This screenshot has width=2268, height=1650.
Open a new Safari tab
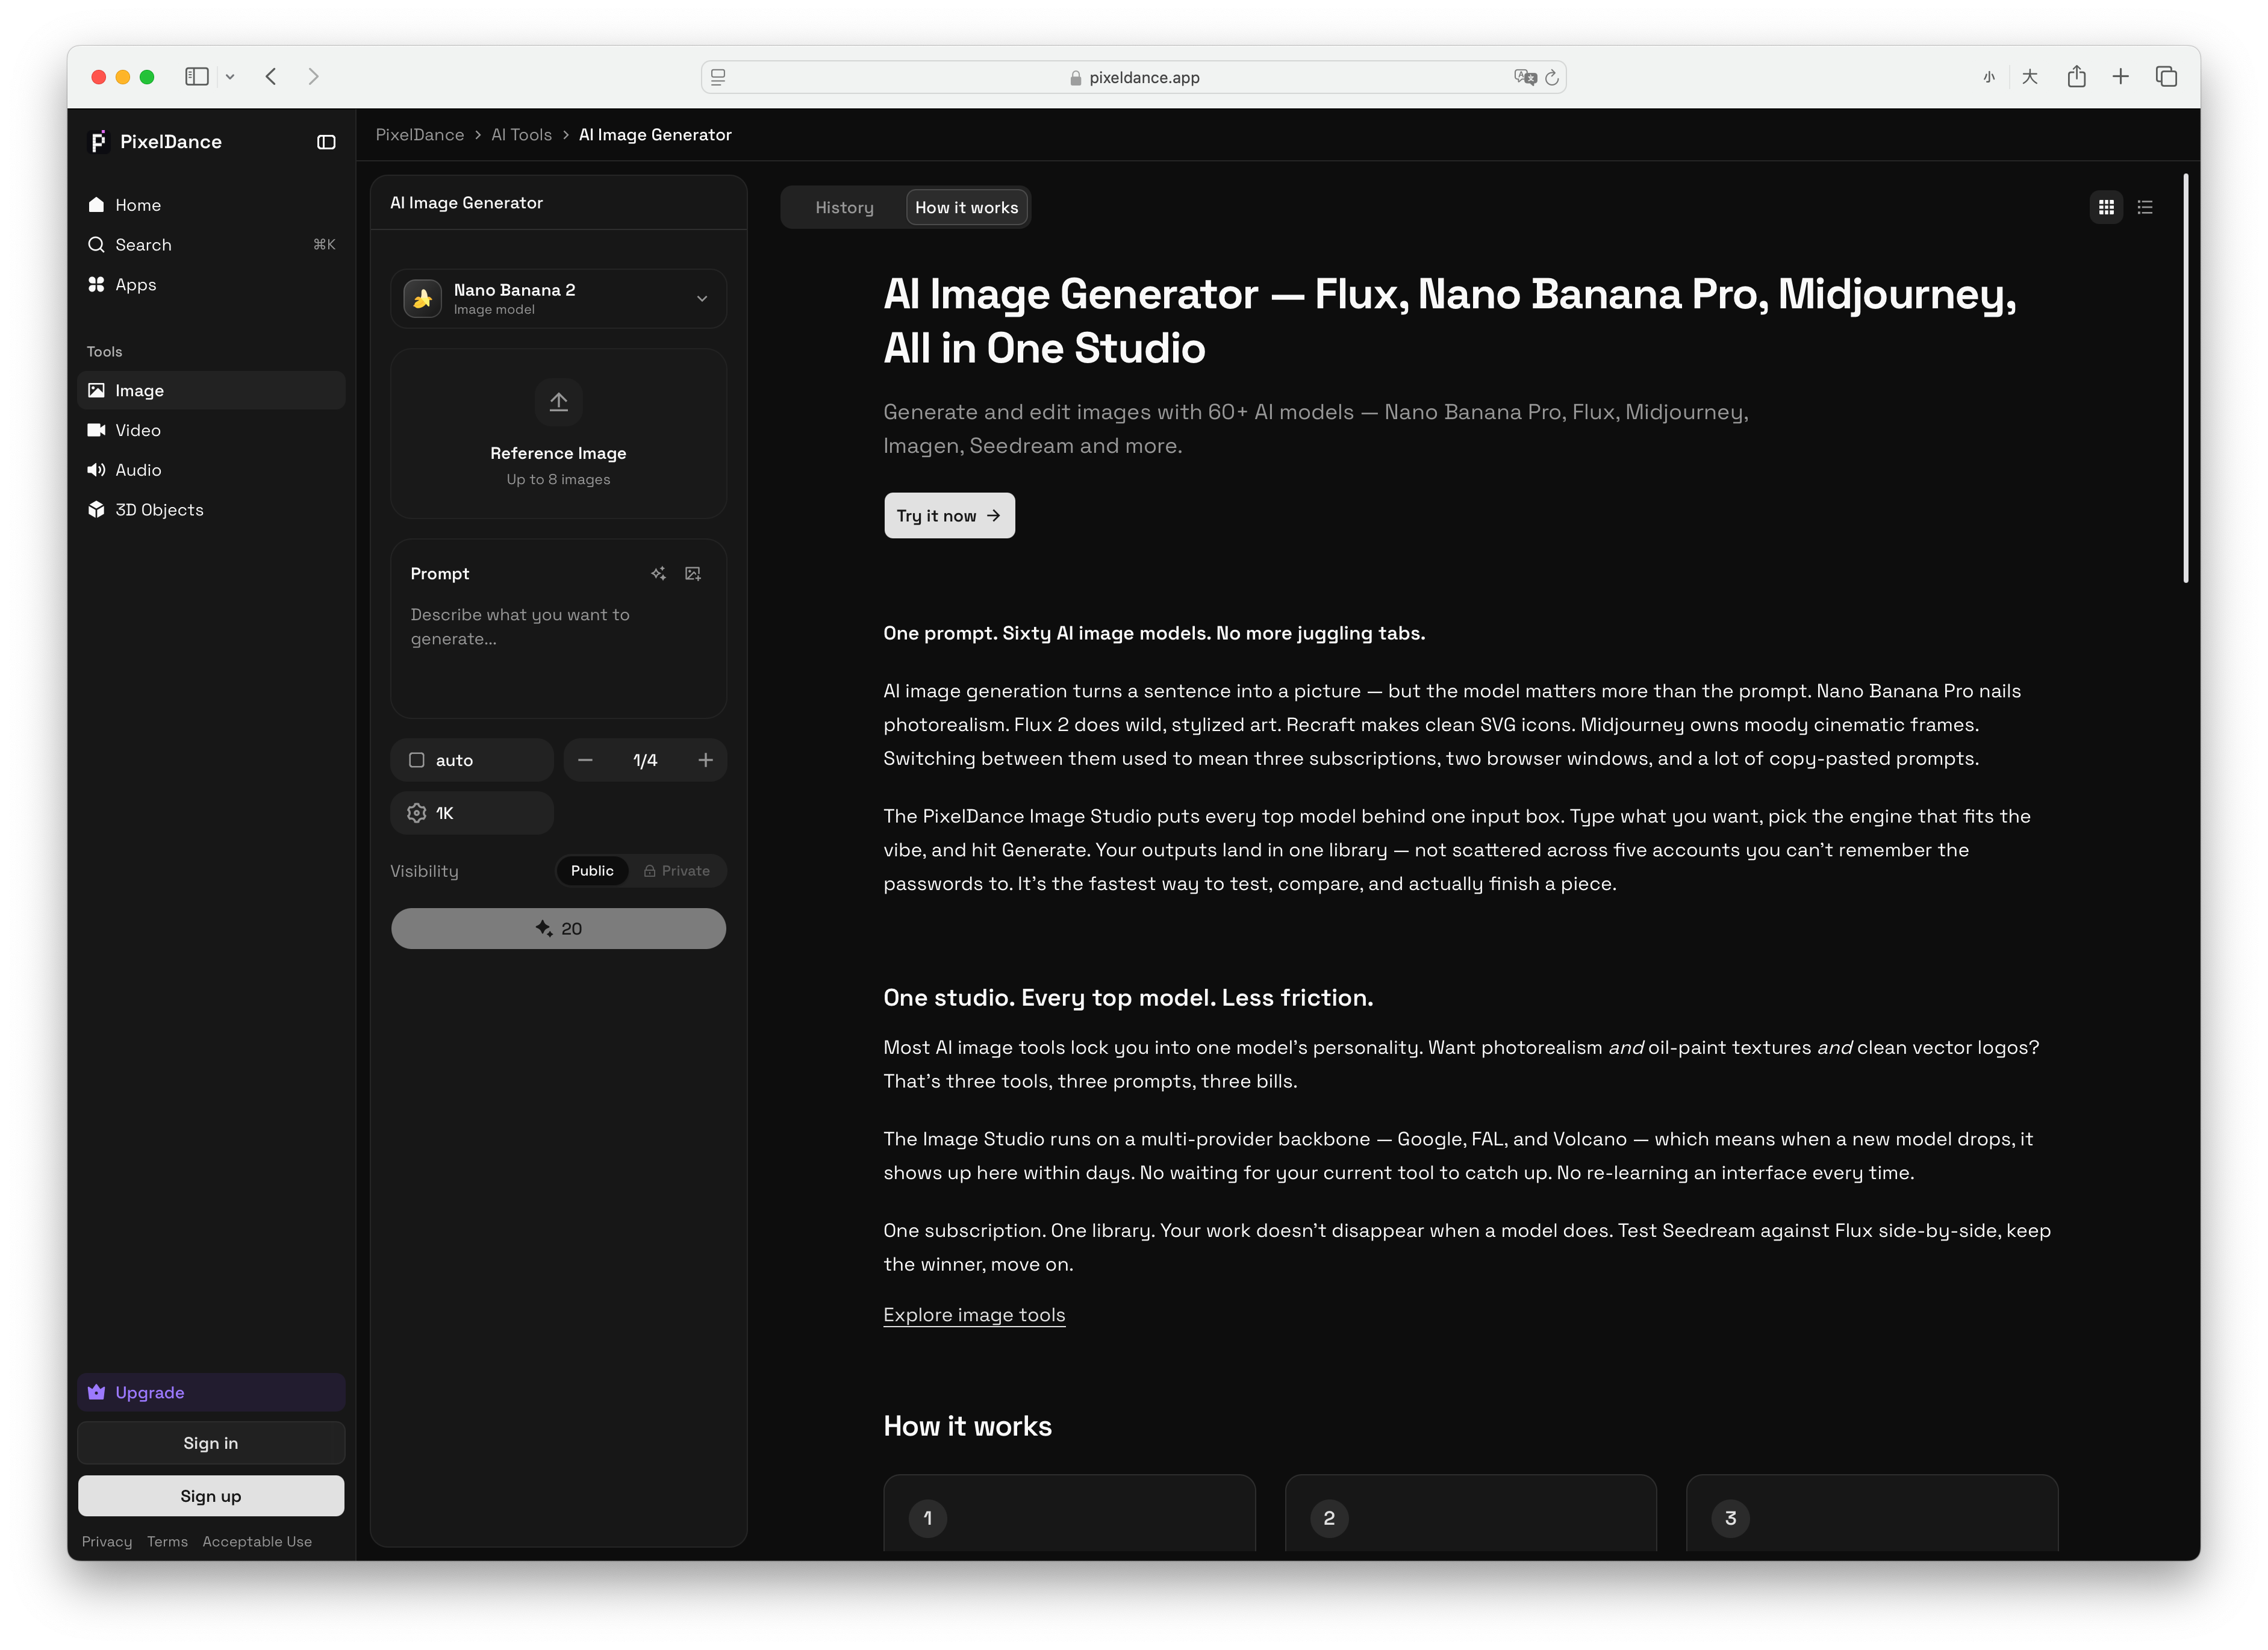pos(2121,76)
